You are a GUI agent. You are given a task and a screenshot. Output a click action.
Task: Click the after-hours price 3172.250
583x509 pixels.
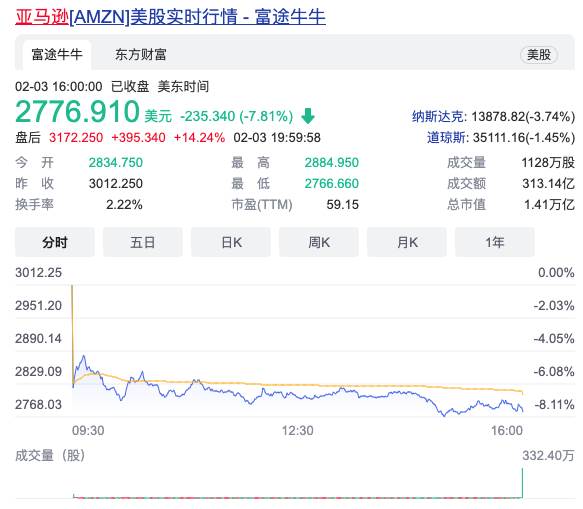click(x=76, y=138)
